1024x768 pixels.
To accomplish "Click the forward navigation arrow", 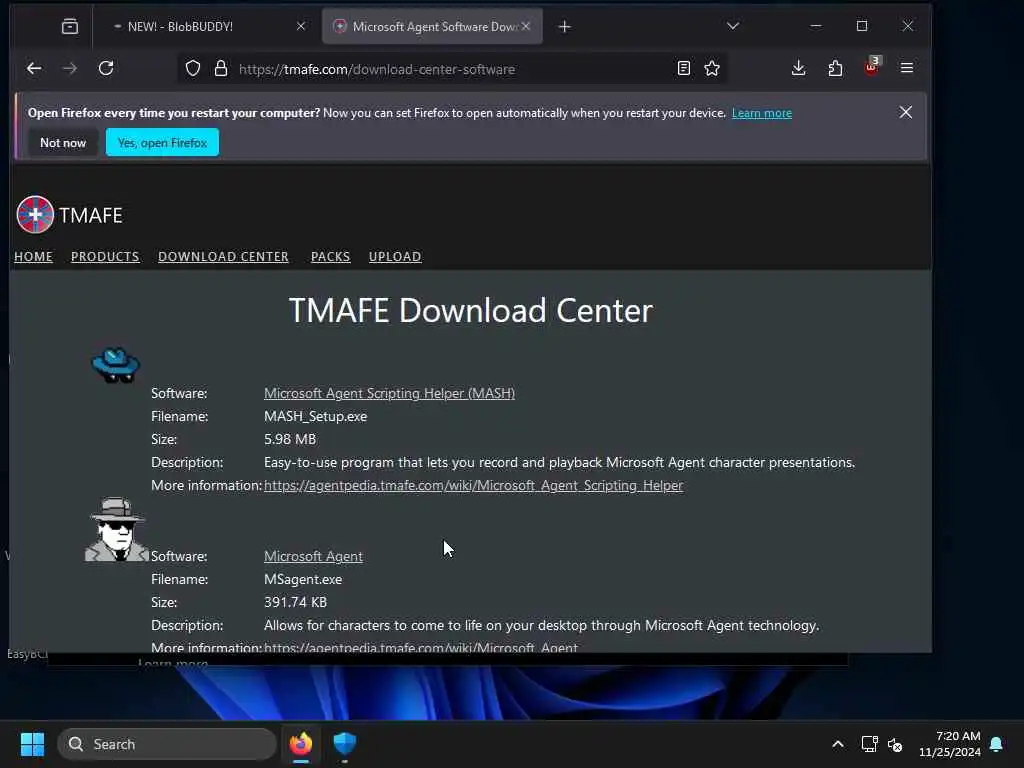I will [x=70, y=68].
